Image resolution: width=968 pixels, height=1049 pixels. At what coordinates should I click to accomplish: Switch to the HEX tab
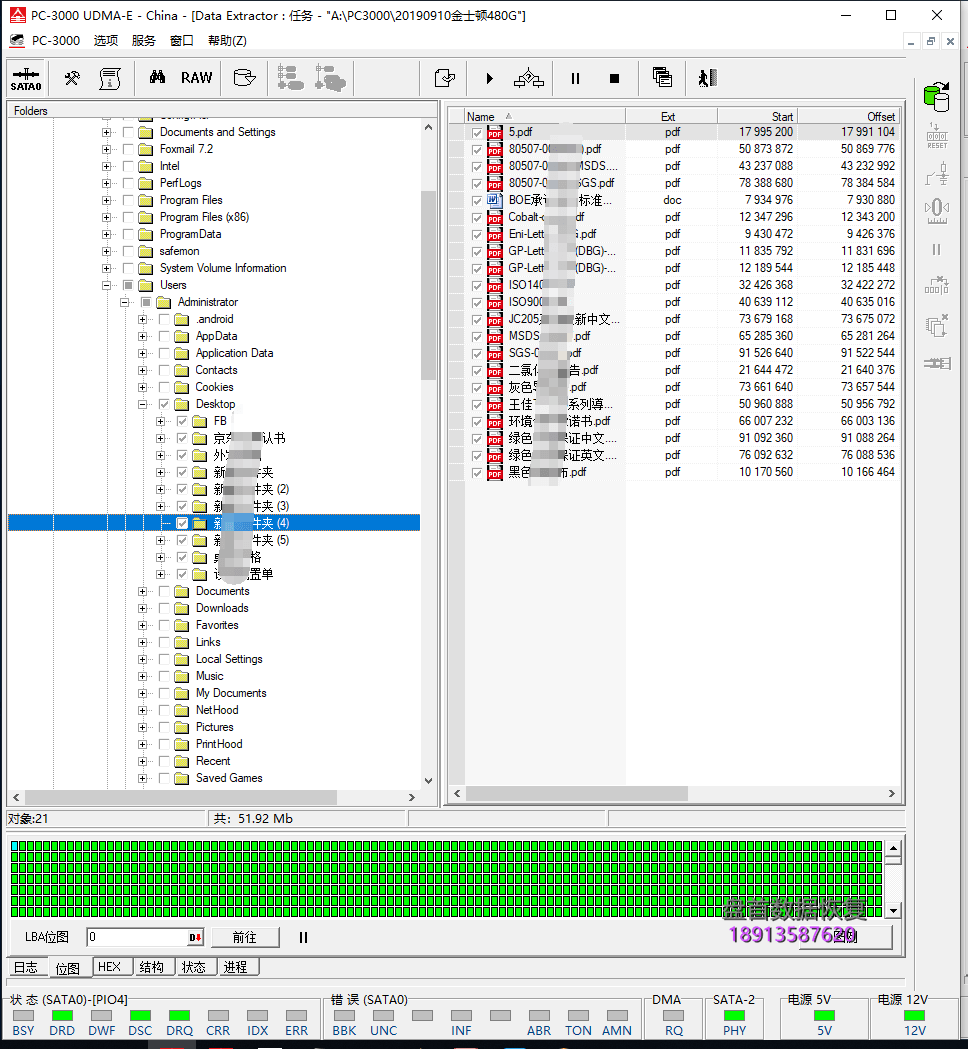(x=110, y=967)
